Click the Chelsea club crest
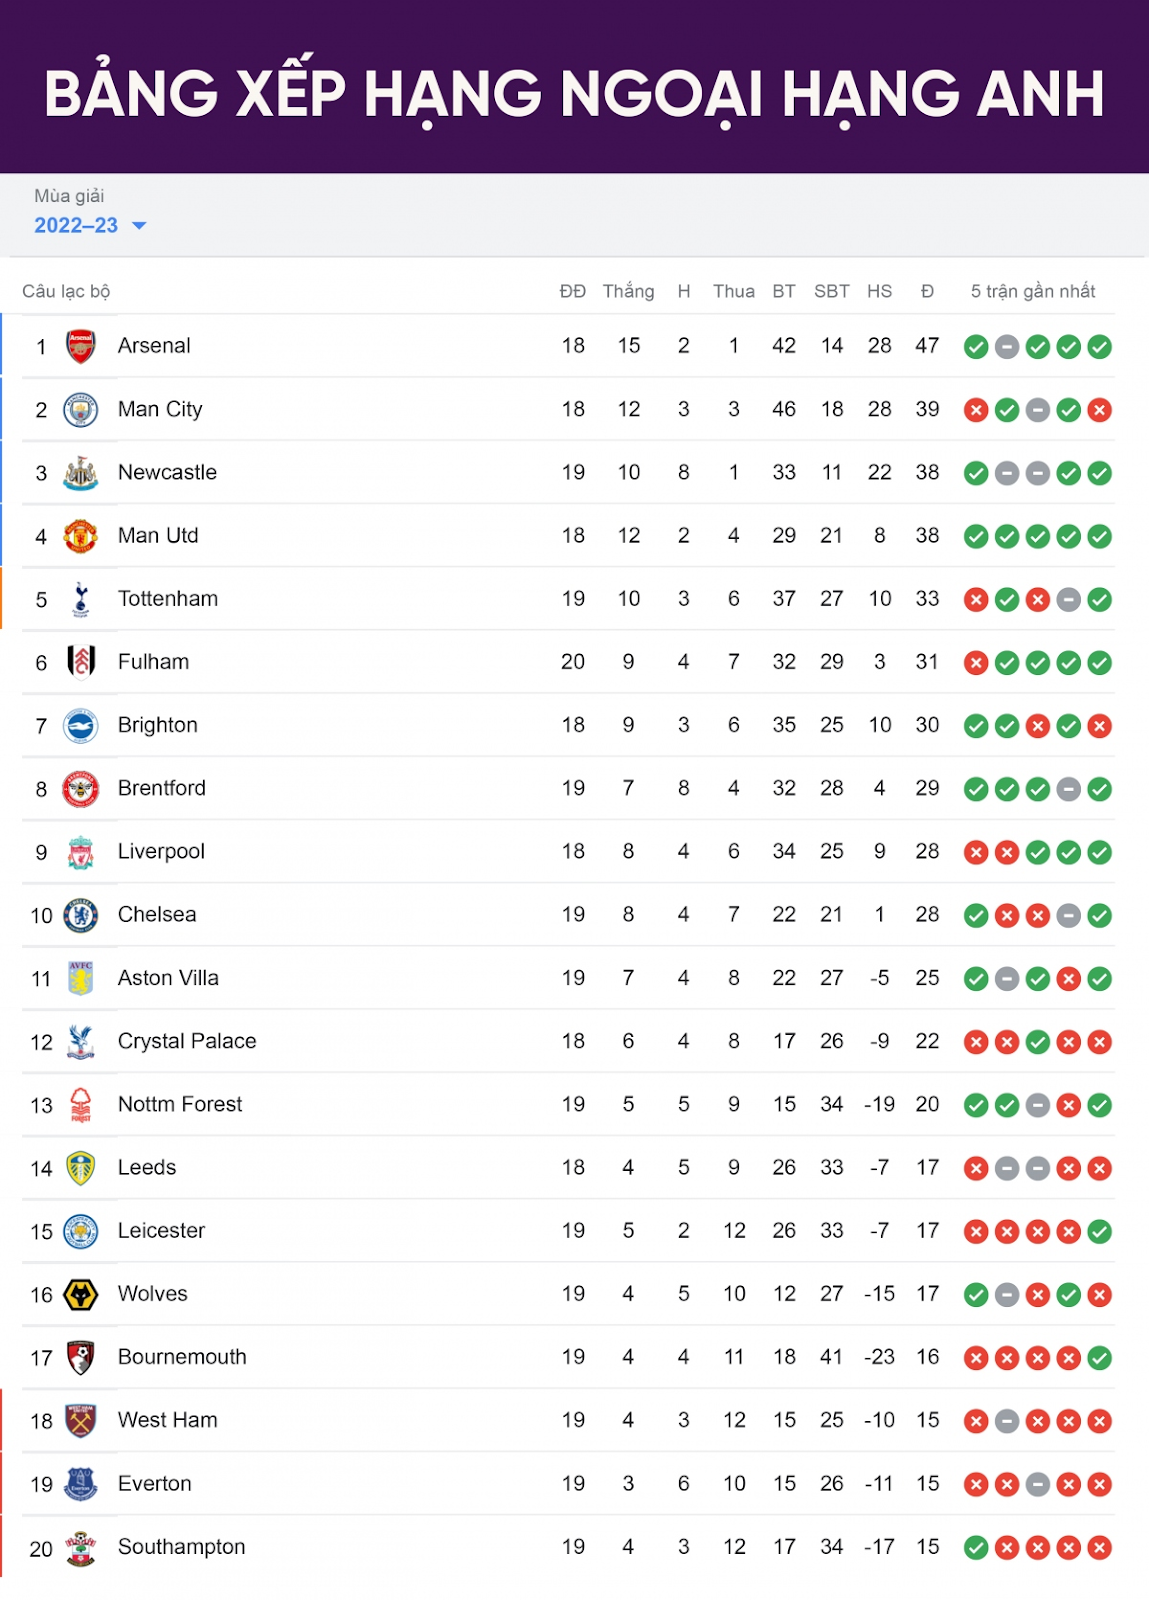 tap(81, 915)
